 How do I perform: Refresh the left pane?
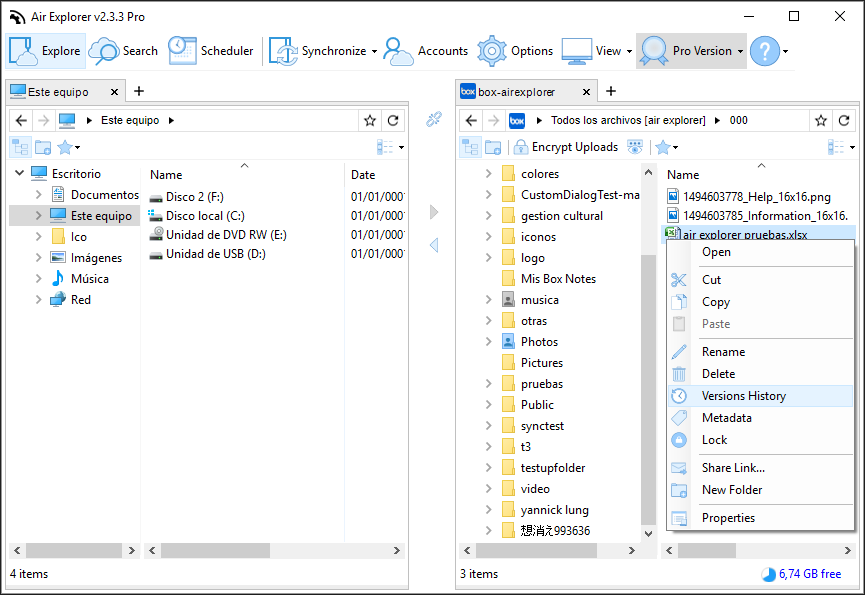point(393,120)
